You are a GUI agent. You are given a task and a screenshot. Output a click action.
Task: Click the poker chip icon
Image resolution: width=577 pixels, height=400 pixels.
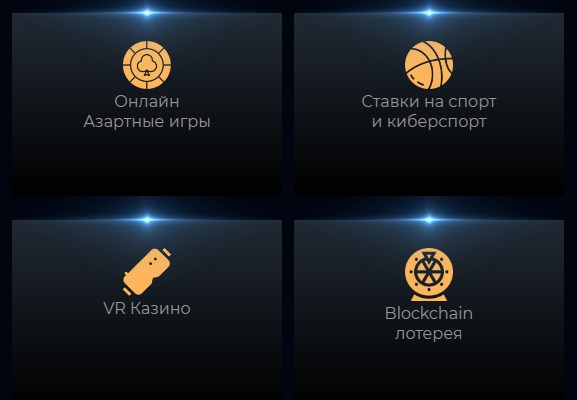point(147,65)
